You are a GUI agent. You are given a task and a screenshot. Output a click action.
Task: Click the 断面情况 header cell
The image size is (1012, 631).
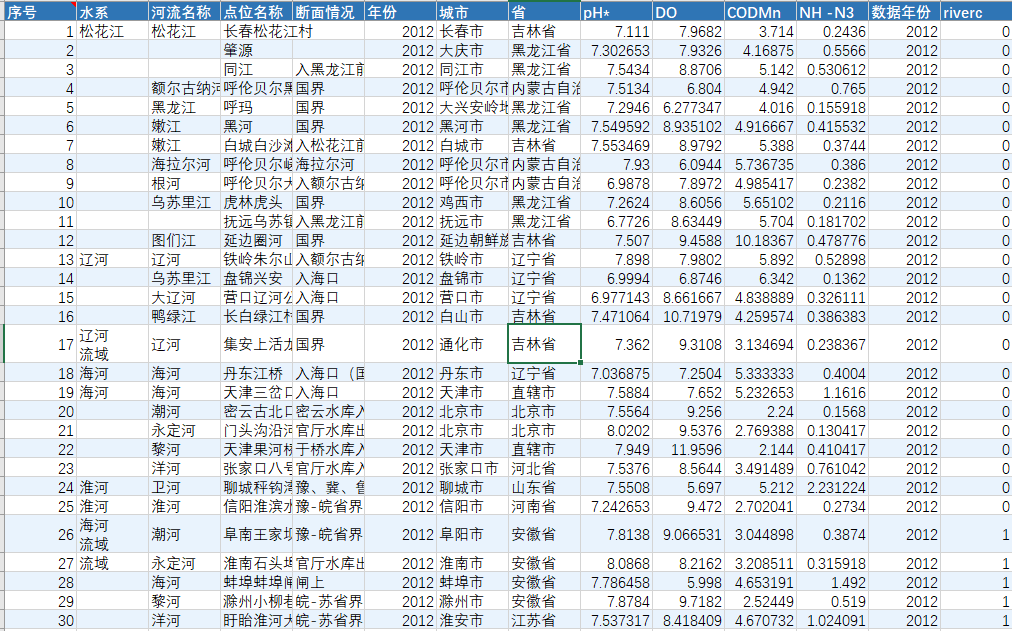(329, 12)
